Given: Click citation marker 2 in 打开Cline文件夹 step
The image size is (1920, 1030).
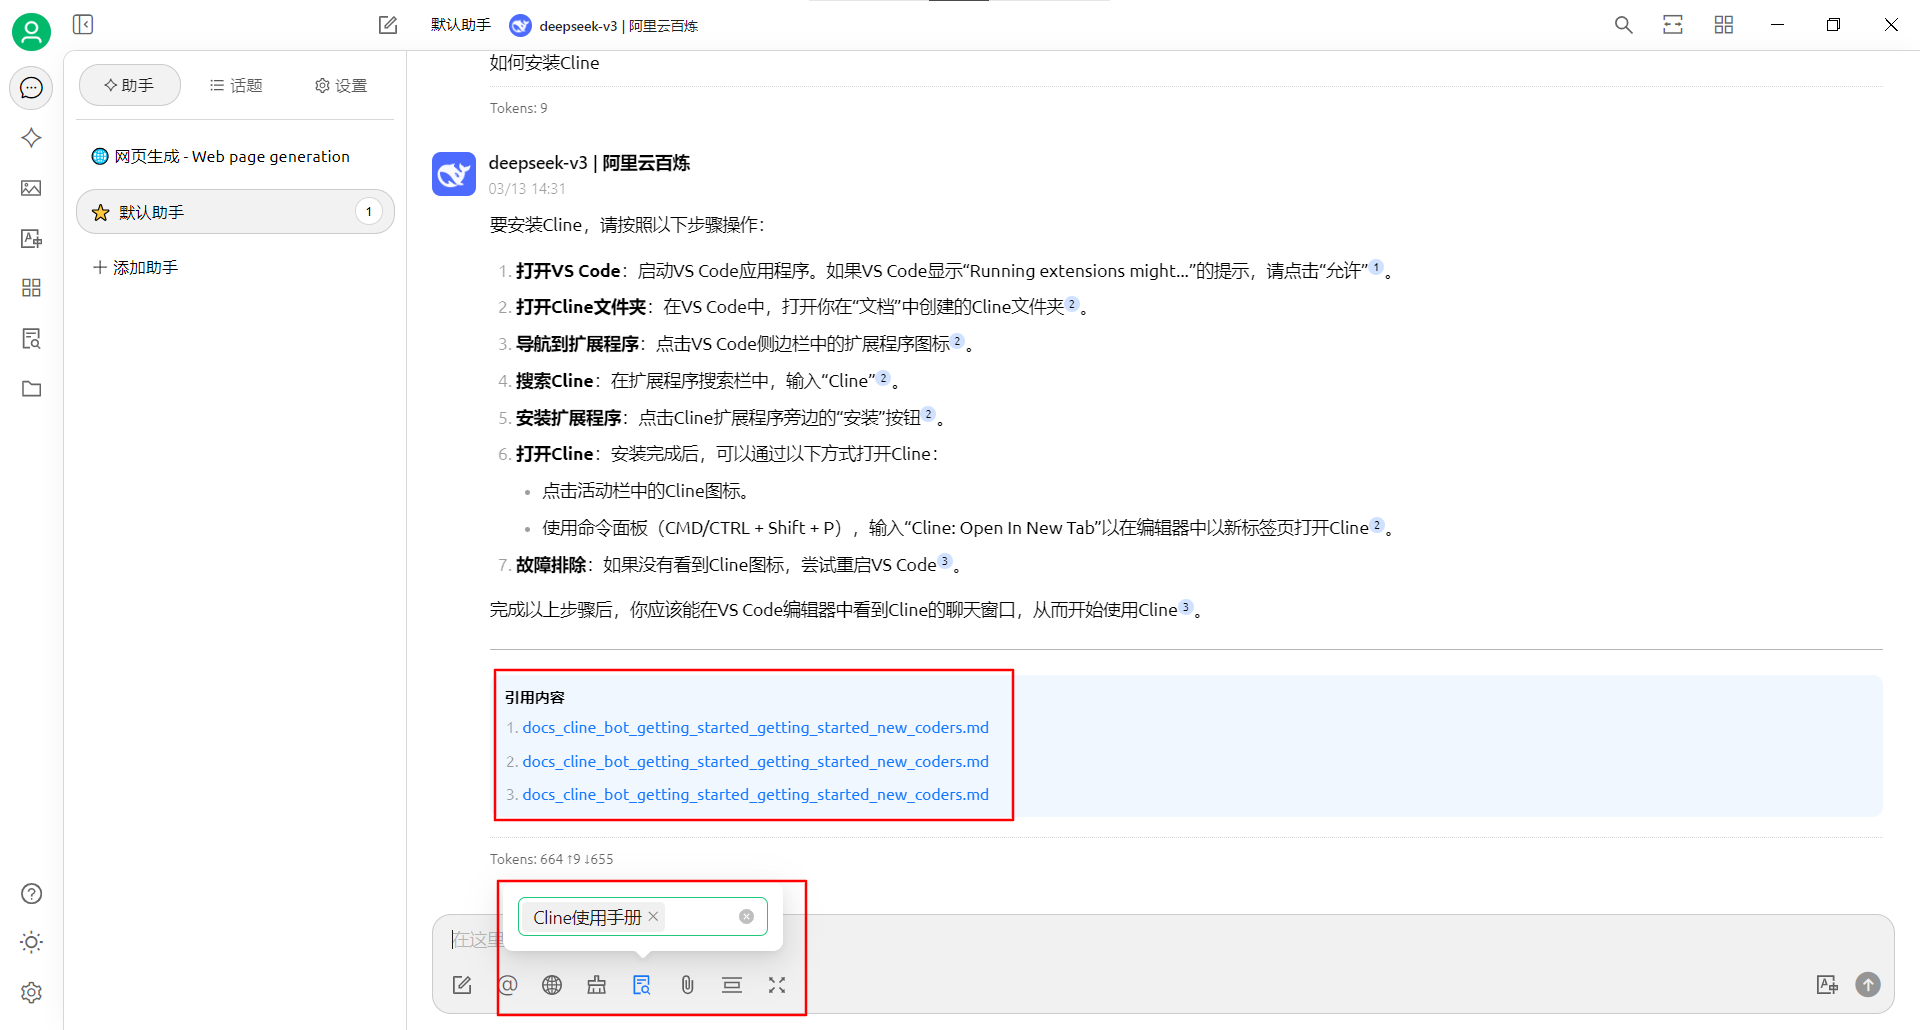Looking at the screenshot, I should [1072, 304].
